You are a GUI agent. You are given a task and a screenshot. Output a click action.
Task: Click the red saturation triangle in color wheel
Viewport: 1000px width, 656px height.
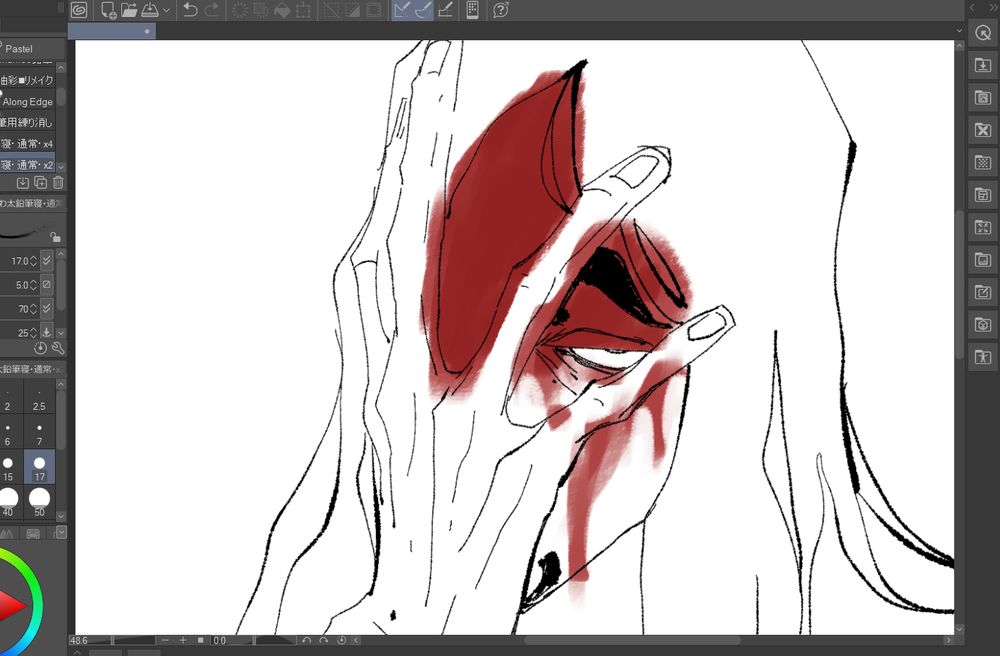[x=10, y=606]
